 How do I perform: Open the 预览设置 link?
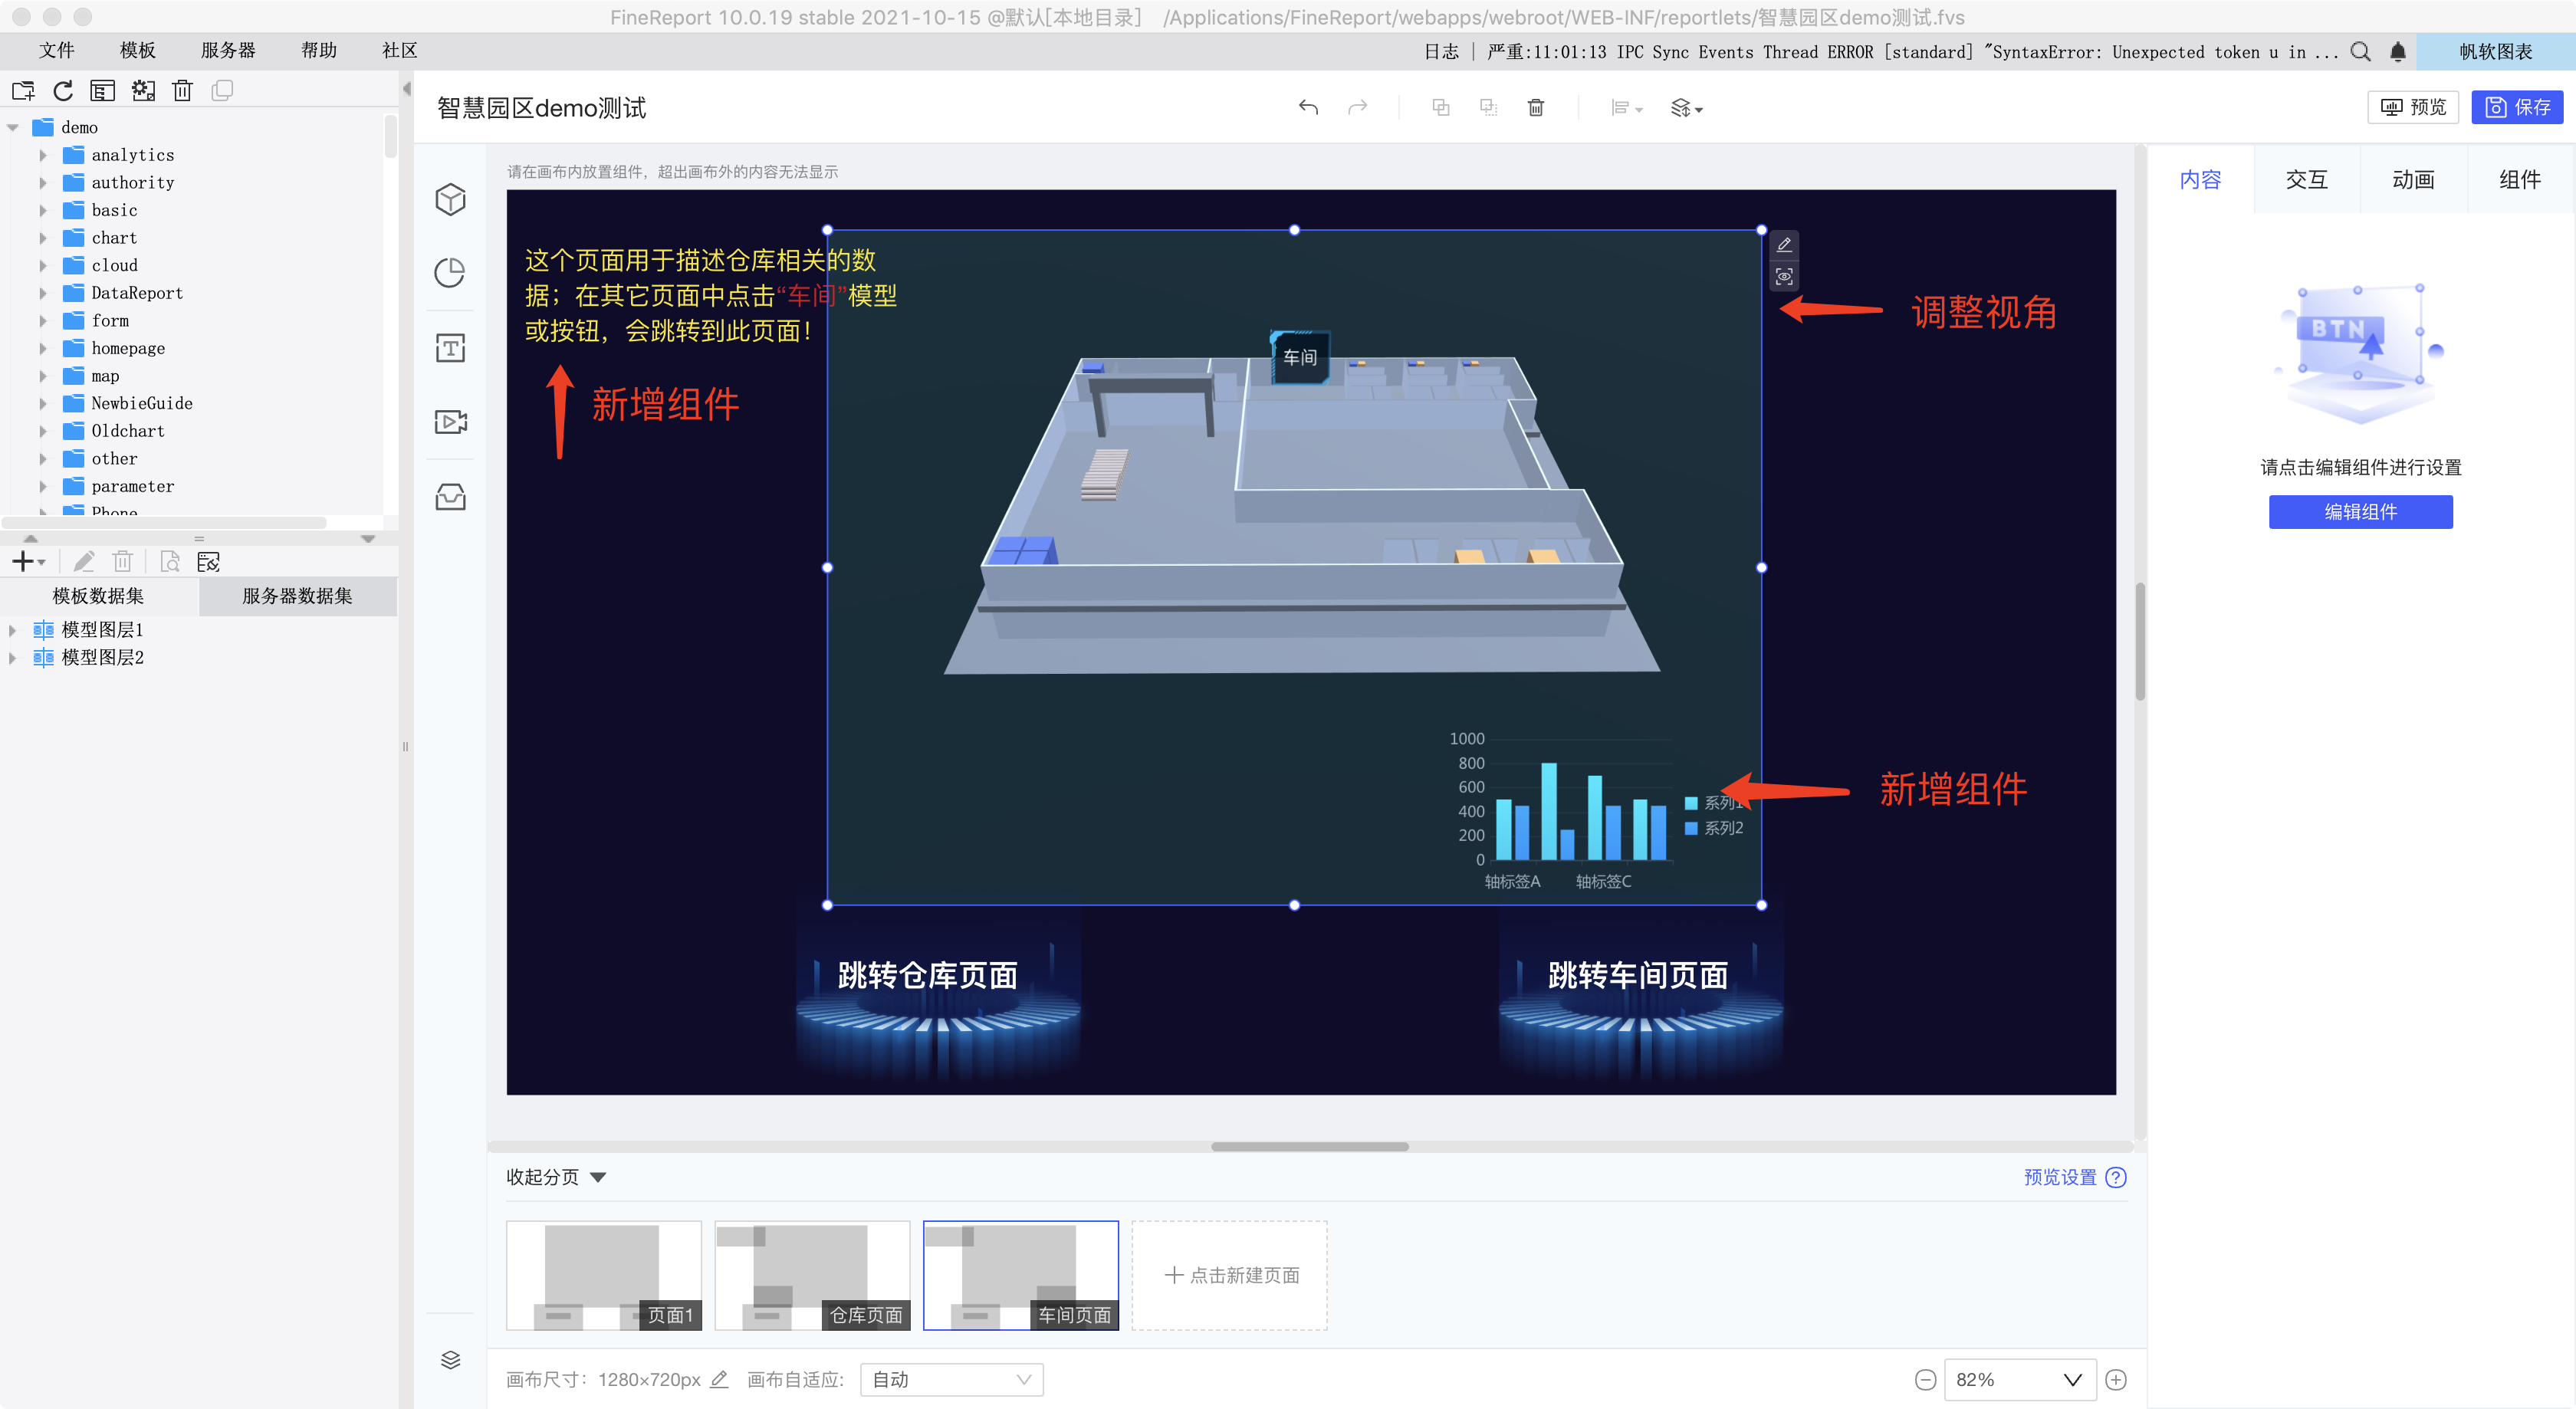2060,1177
